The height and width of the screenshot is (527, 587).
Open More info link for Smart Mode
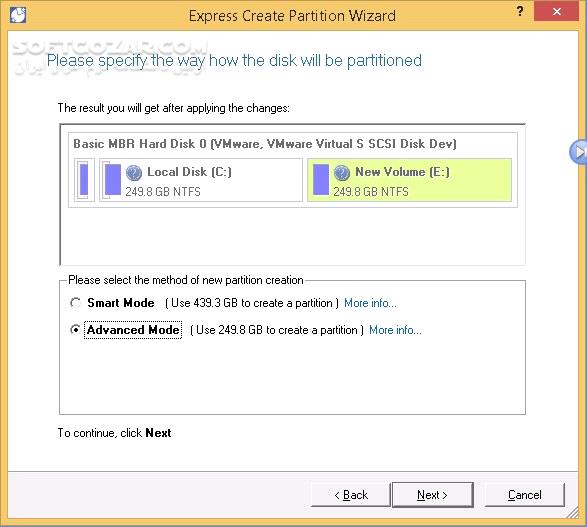coord(370,303)
